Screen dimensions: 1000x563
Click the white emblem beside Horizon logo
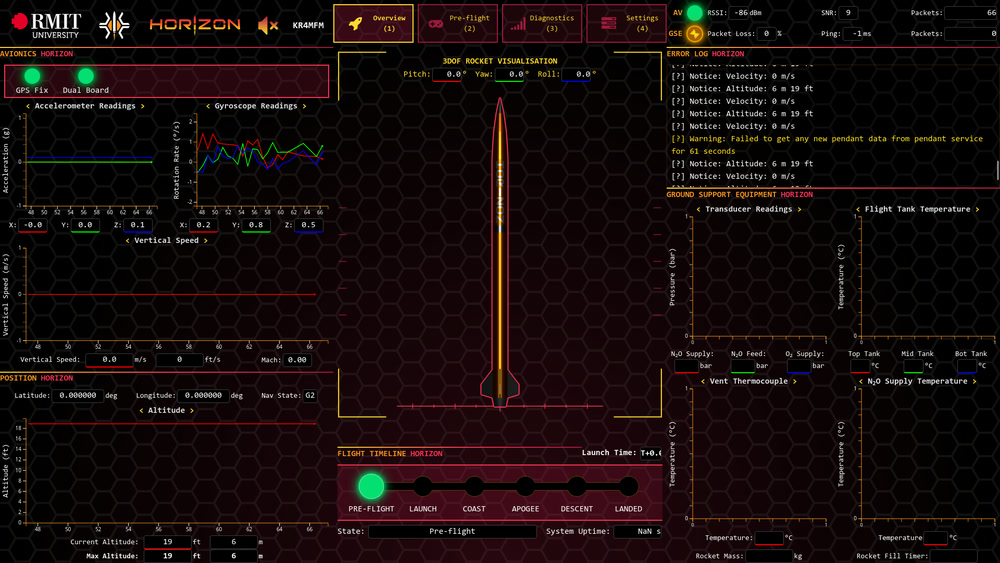tap(114, 26)
